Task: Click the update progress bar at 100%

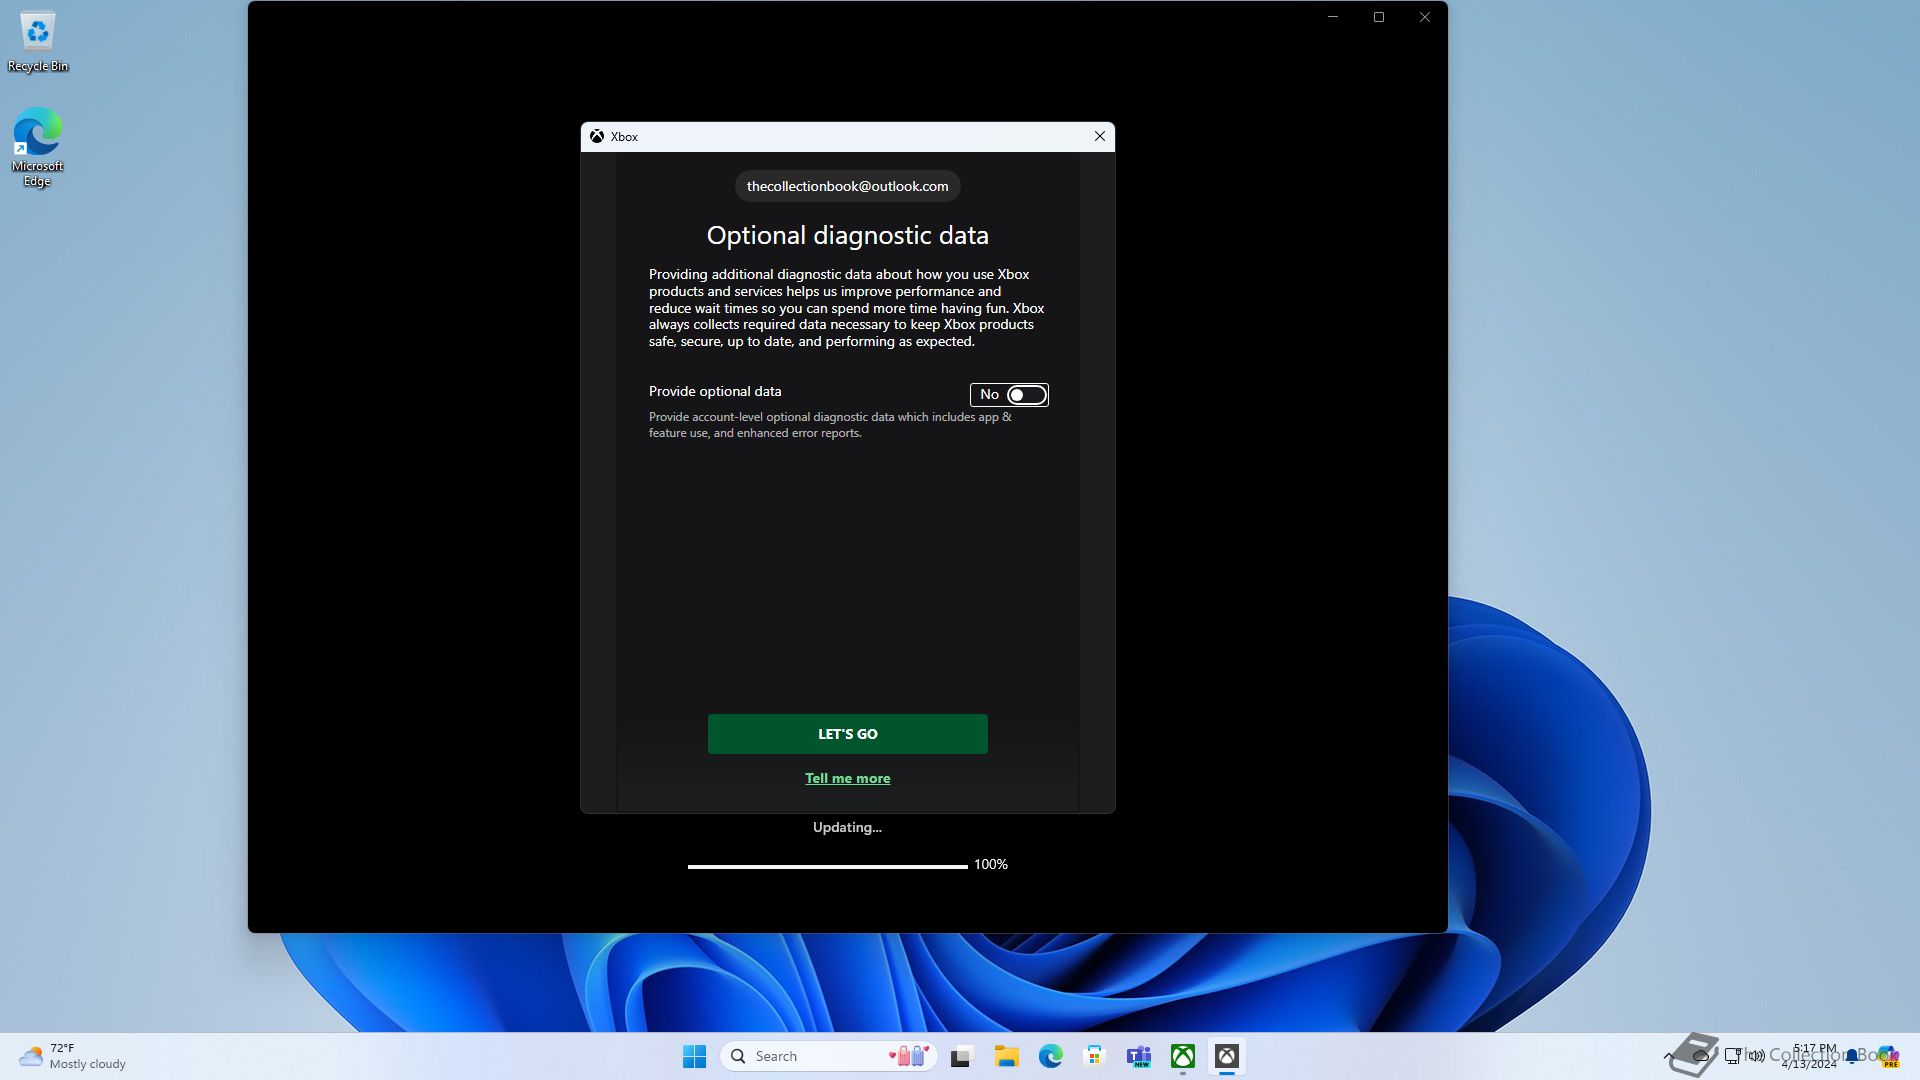Action: pos(827,866)
